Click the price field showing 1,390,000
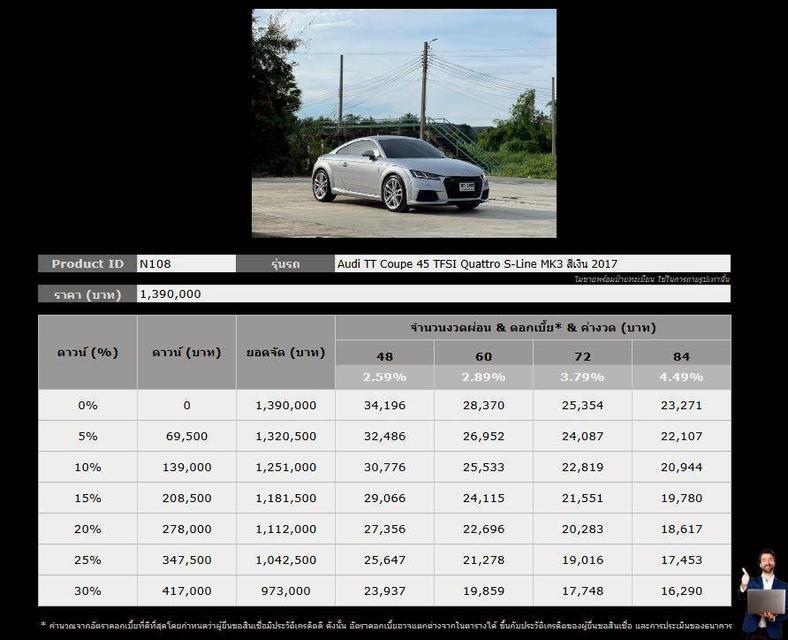This screenshot has width=788, height=640. pyautogui.click(x=434, y=294)
